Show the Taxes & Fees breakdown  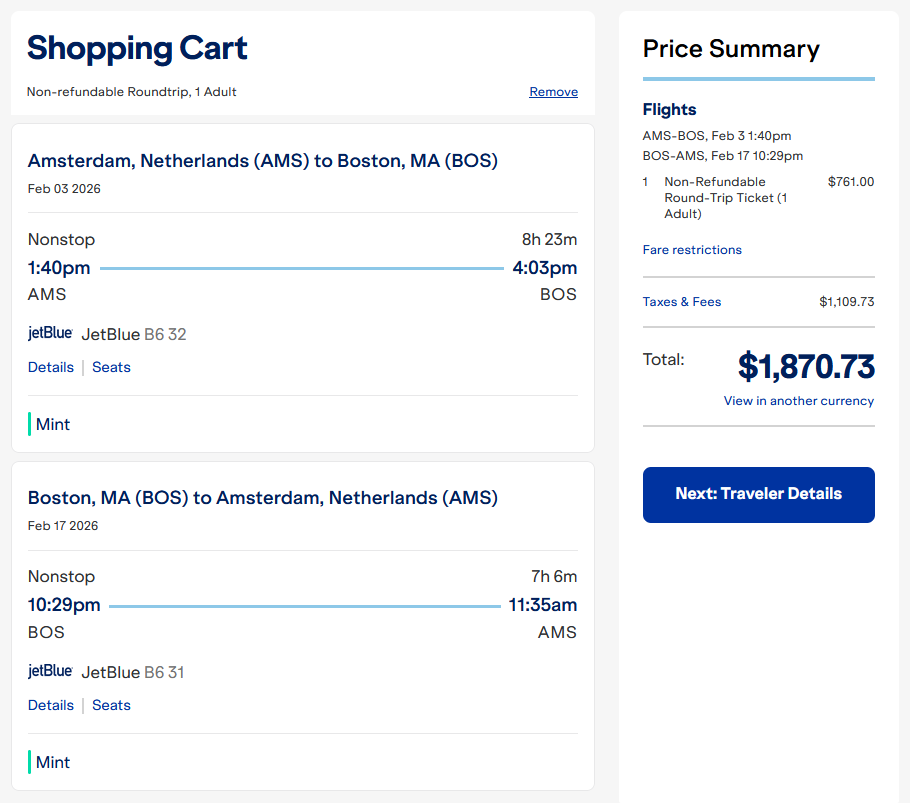coord(682,302)
